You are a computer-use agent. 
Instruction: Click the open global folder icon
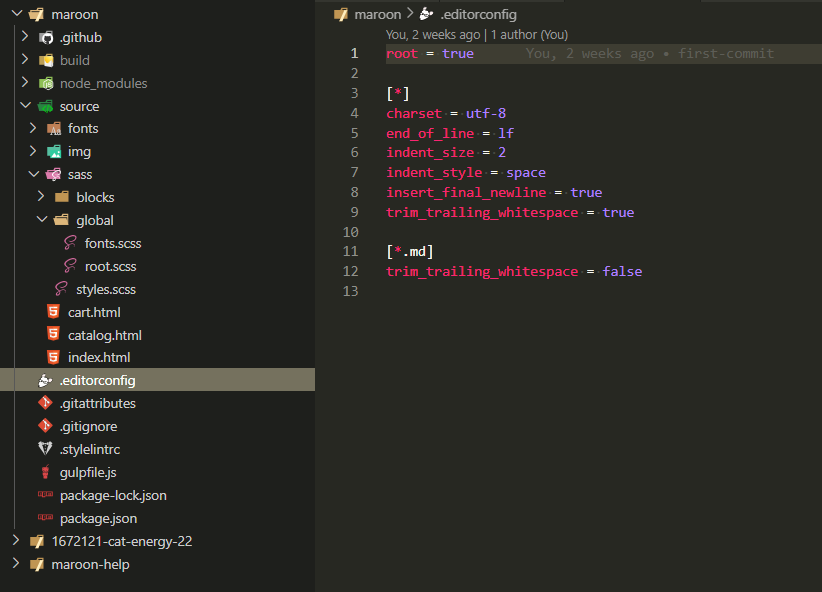coord(62,220)
